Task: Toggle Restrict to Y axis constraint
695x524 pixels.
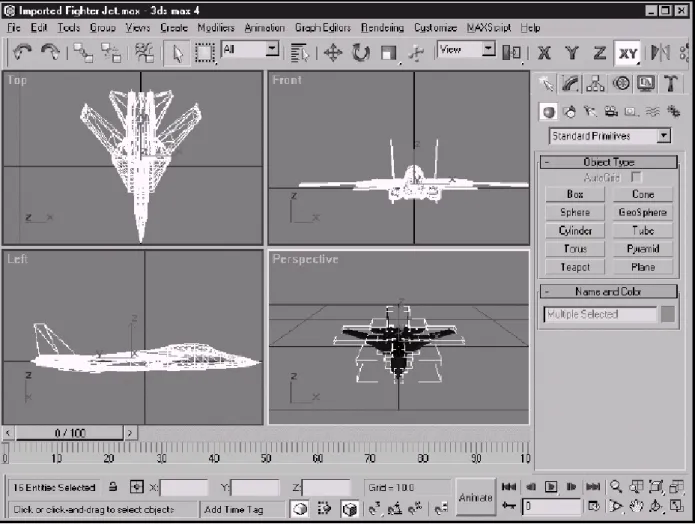Action: tap(572, 53)
